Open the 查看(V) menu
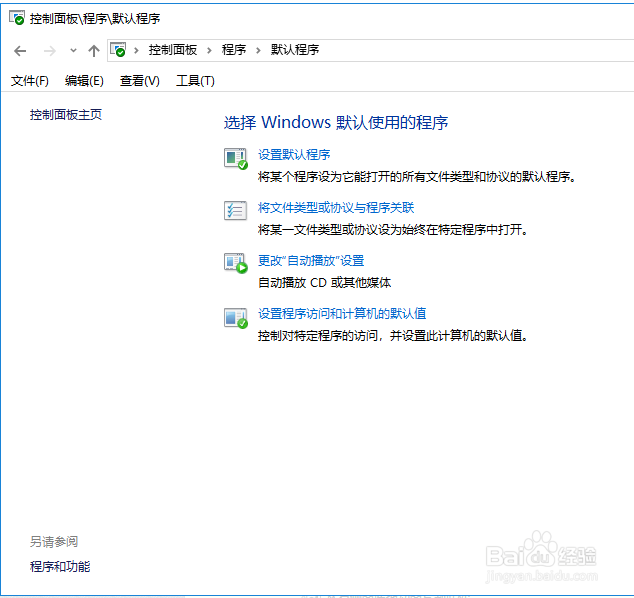 pyautogui.click(x=139, y=81)
